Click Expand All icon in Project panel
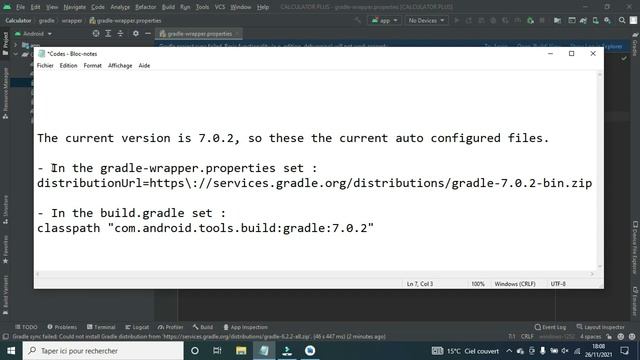This screenshot has height=360, width=640. click(108, 34)
